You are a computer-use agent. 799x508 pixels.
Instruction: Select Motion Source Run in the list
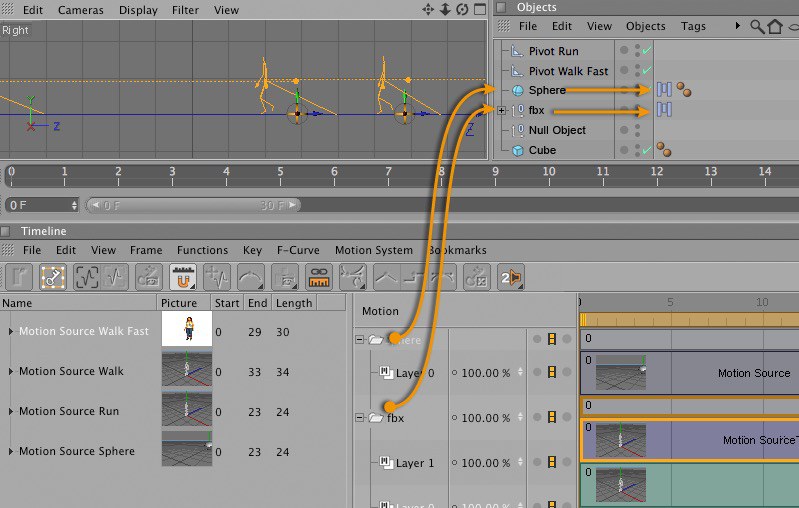pyautogui.click(x=68, y=411)
